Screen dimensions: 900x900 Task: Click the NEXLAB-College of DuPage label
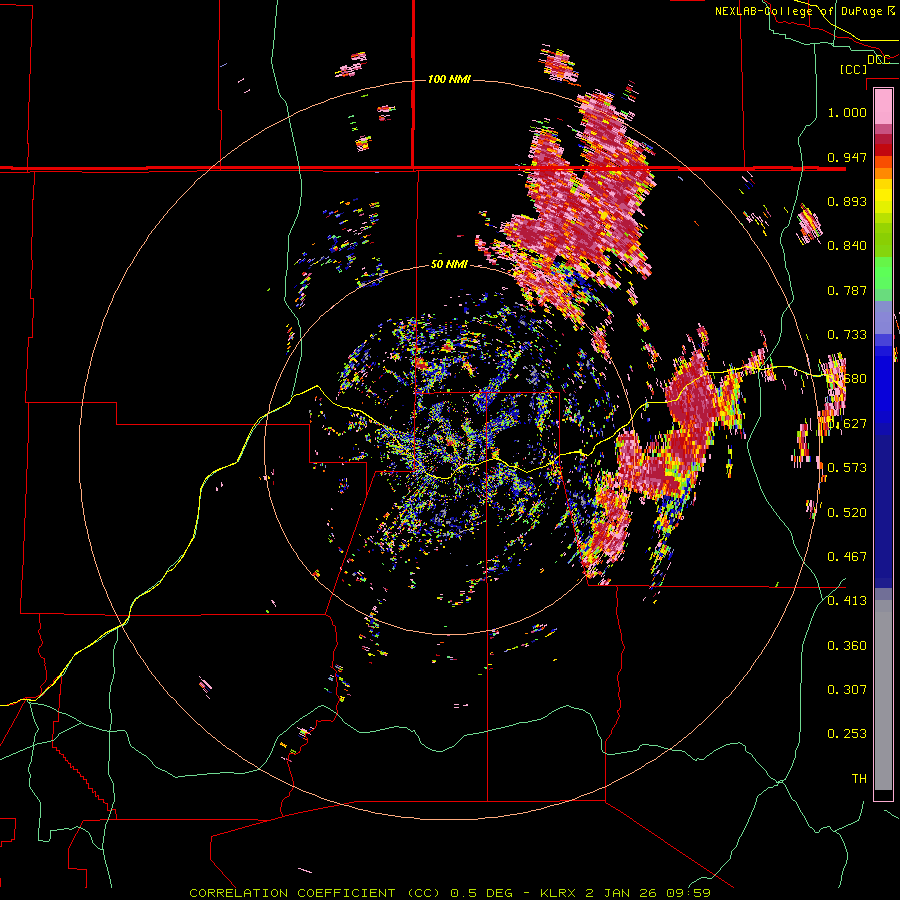(799, 11)
